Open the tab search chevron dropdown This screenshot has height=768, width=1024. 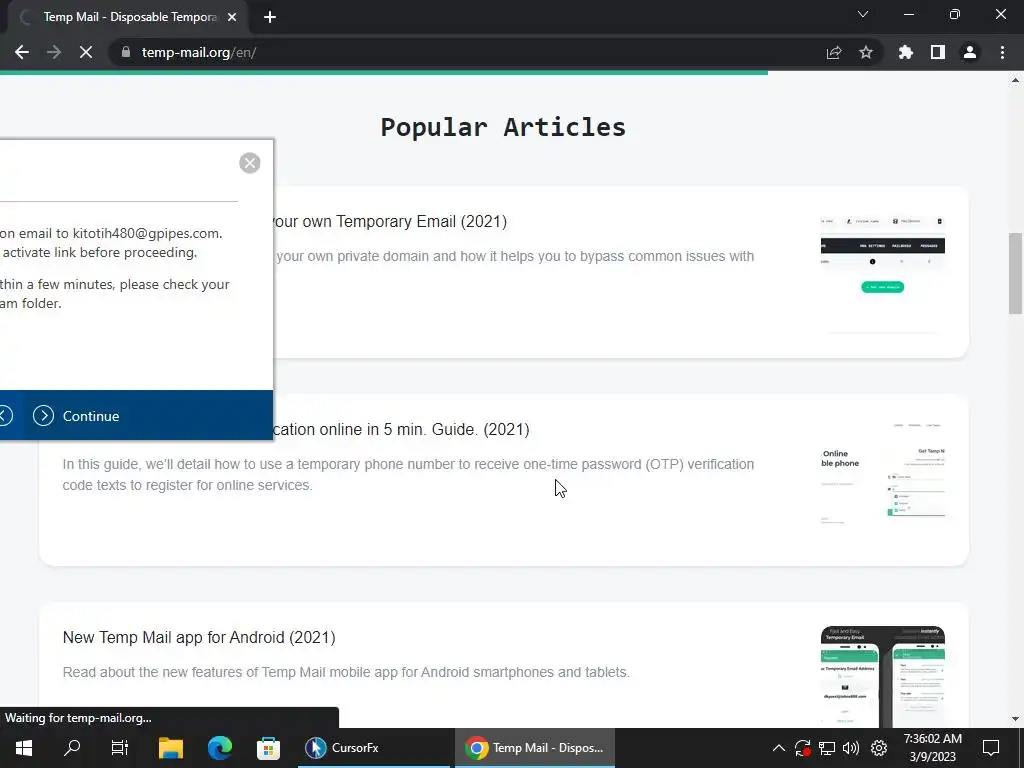click(863, 14)
